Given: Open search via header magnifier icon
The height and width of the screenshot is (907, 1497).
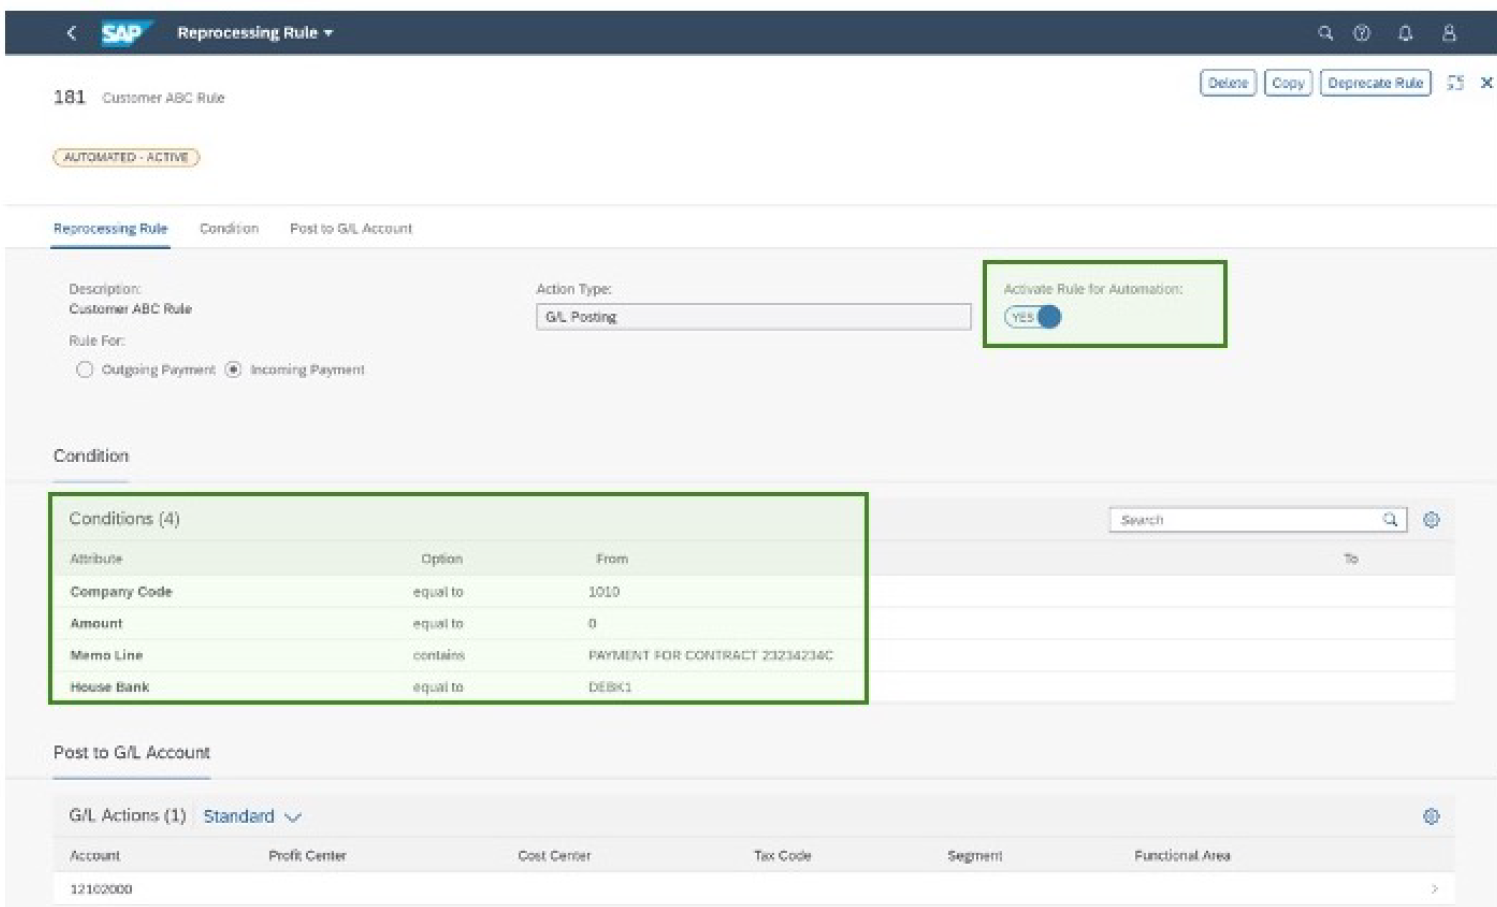Looking at the screenshot, I should [1325, 33].
